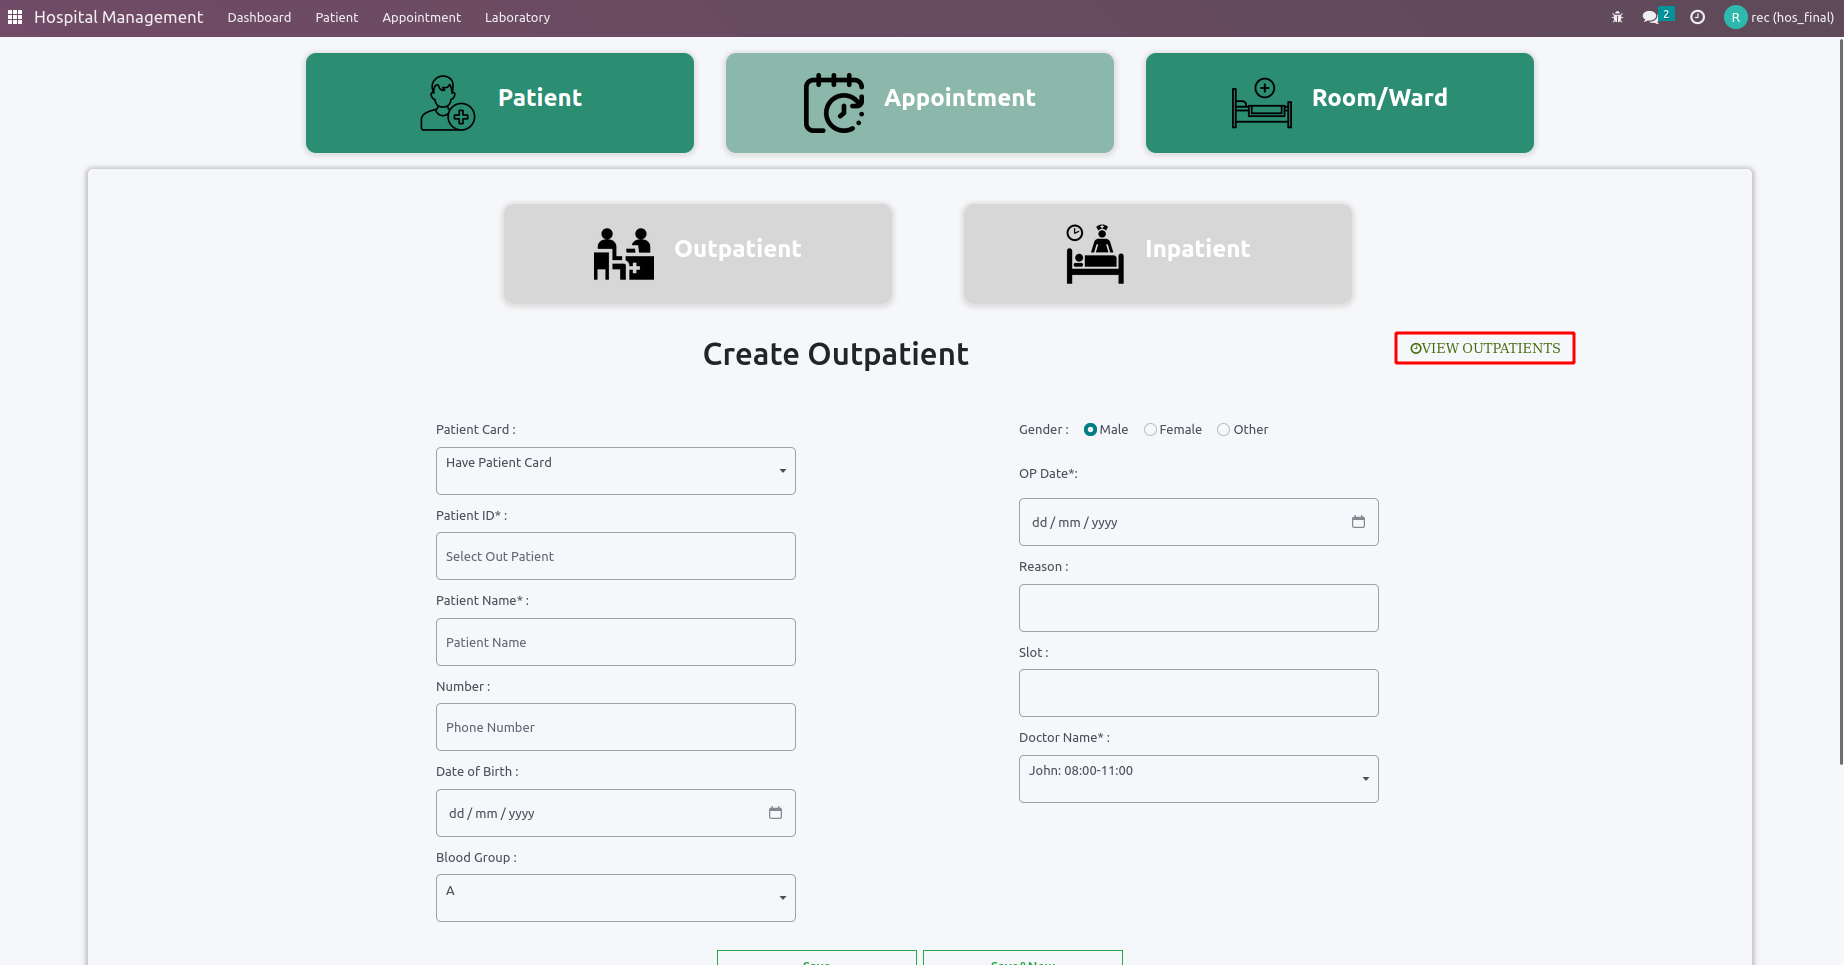Focus the Reason input field
The height and width of the screenshot is (965, 1844).
(1199, 608)
